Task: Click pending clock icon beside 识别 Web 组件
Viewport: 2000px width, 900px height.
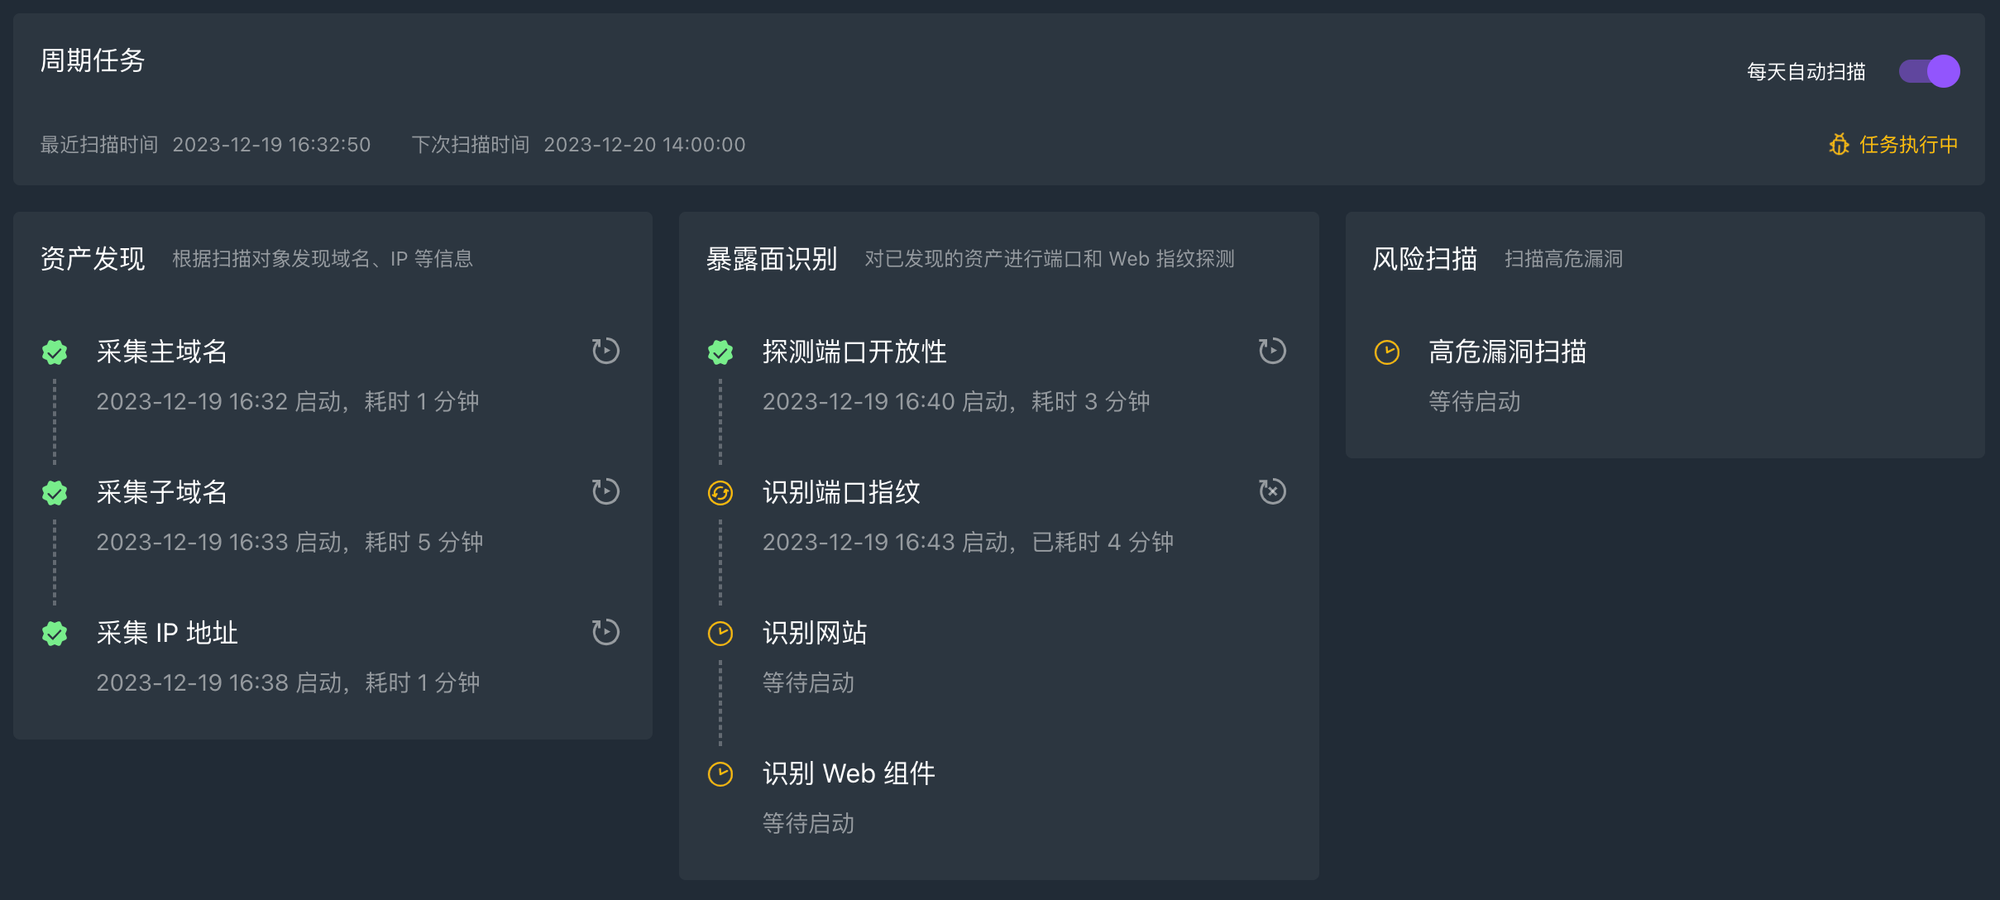Action: 720,774
